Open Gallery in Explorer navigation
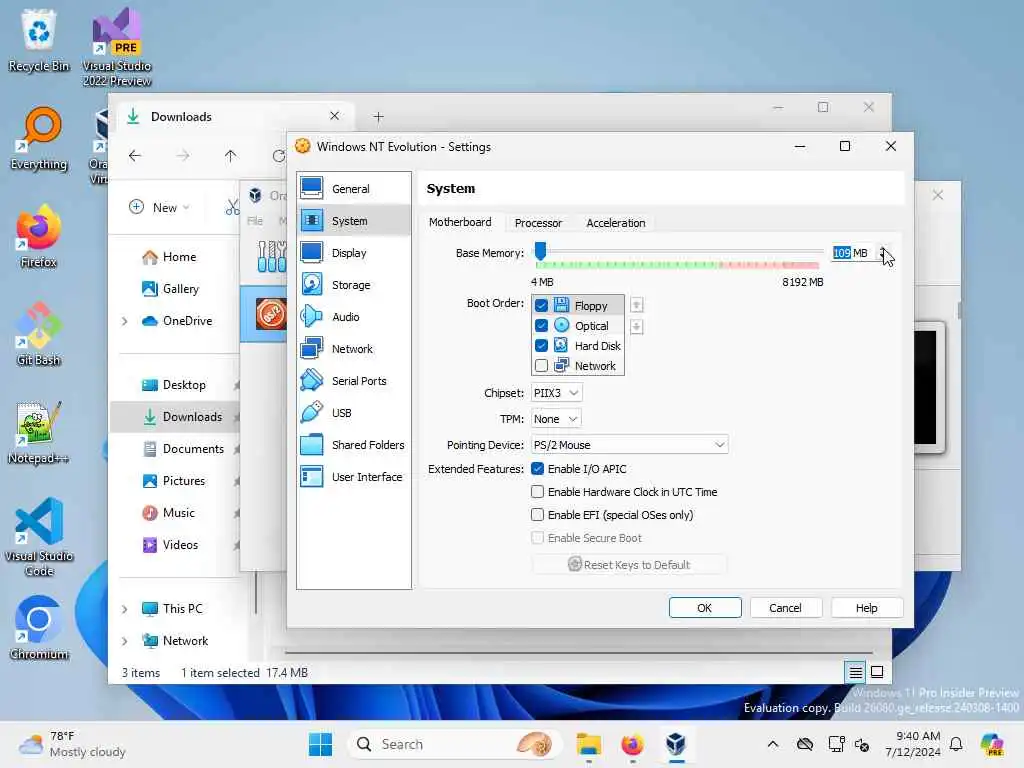Screen dimensions: 1024x768 point(179,289)
